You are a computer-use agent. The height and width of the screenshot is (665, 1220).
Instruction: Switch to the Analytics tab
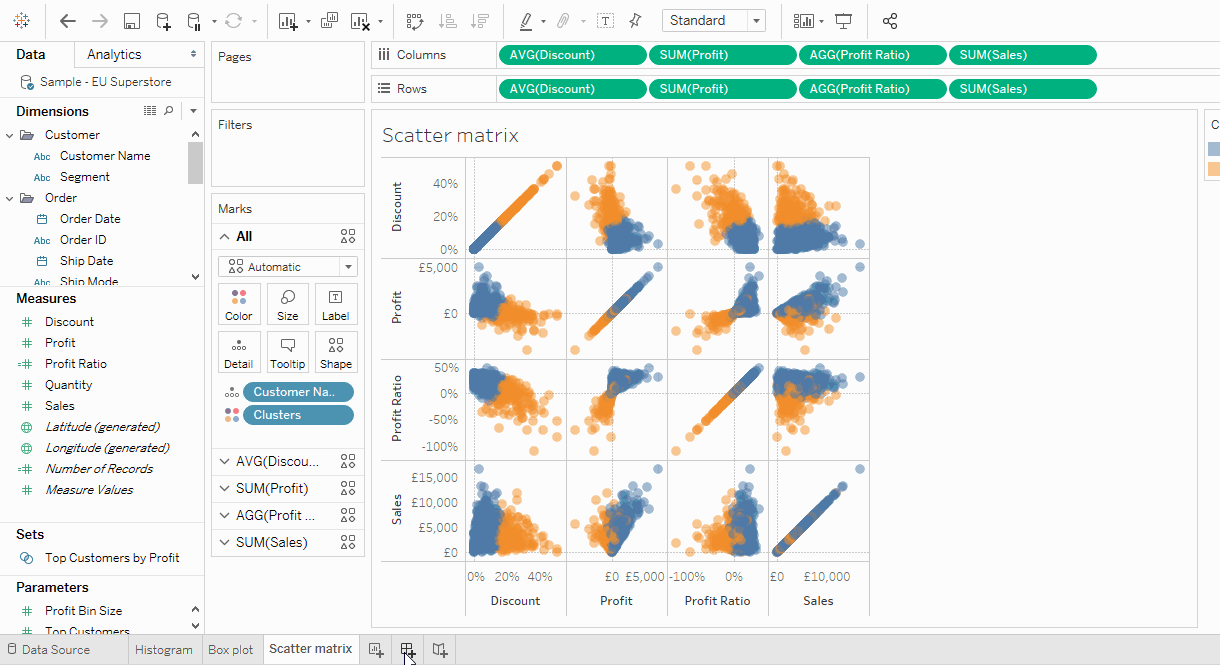pyautogui.click(x=114, y=55)
